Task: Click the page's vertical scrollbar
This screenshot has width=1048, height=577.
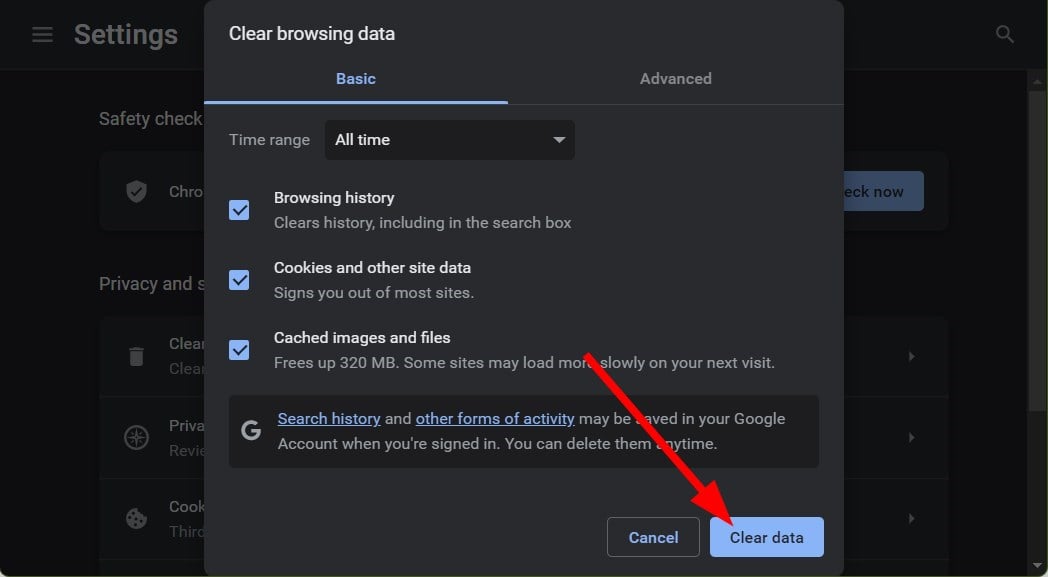Action: point(1038,250)
